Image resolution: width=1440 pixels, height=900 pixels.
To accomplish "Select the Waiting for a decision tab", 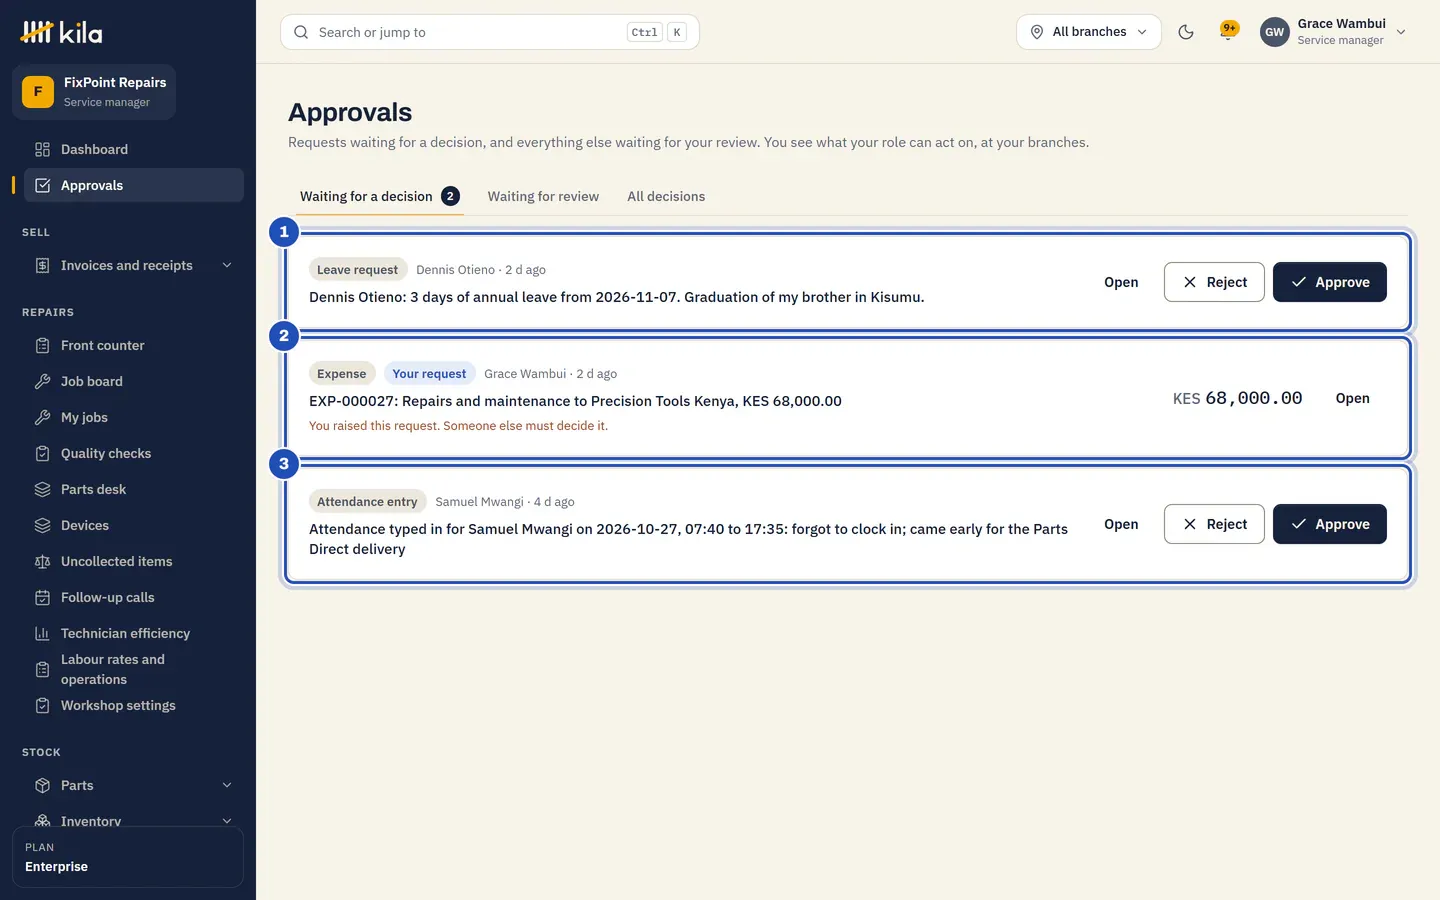I will (x=380, y=196).
